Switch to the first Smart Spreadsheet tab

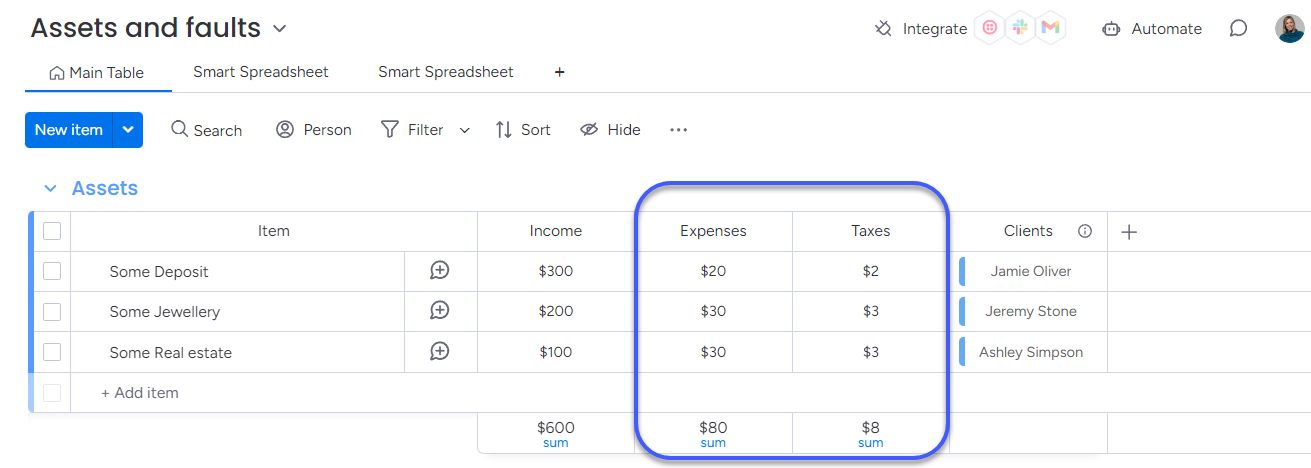[x=261, y=72]
